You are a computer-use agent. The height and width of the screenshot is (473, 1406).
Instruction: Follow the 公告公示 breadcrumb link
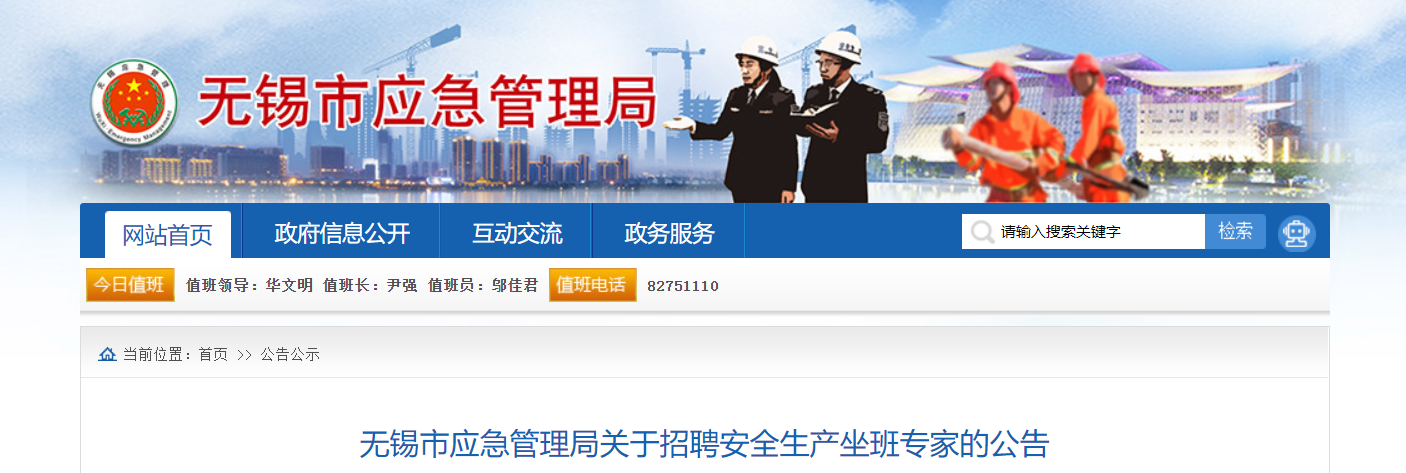pyautogui.click(x=290, y=355)
